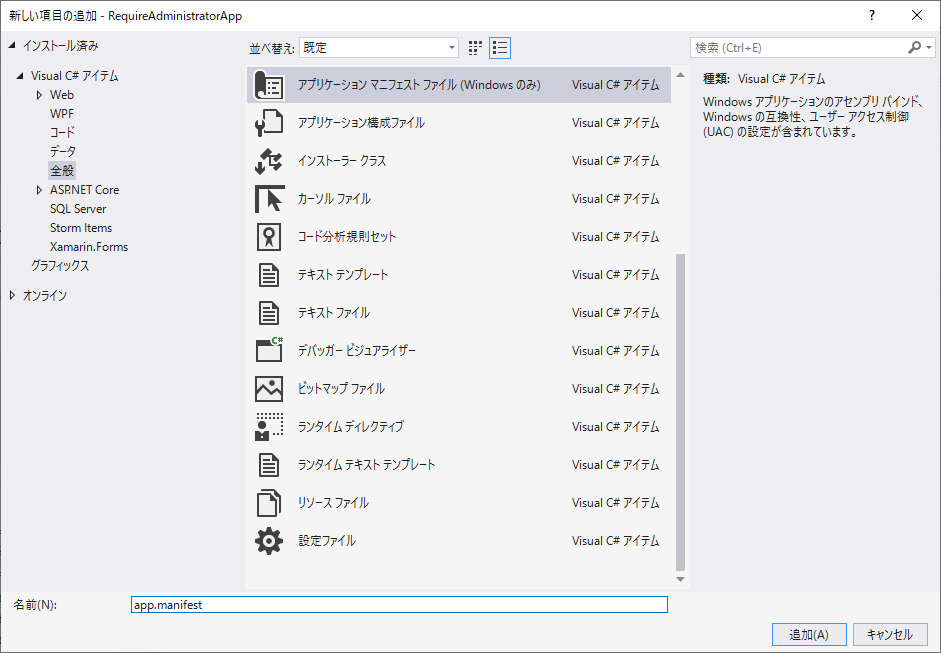
Task: Pick the Code Analysis Rule Set icon
Action: (269, 237)
